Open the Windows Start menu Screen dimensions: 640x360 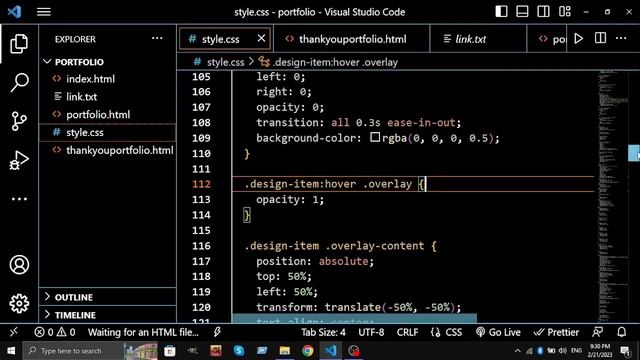coord(11,351)
